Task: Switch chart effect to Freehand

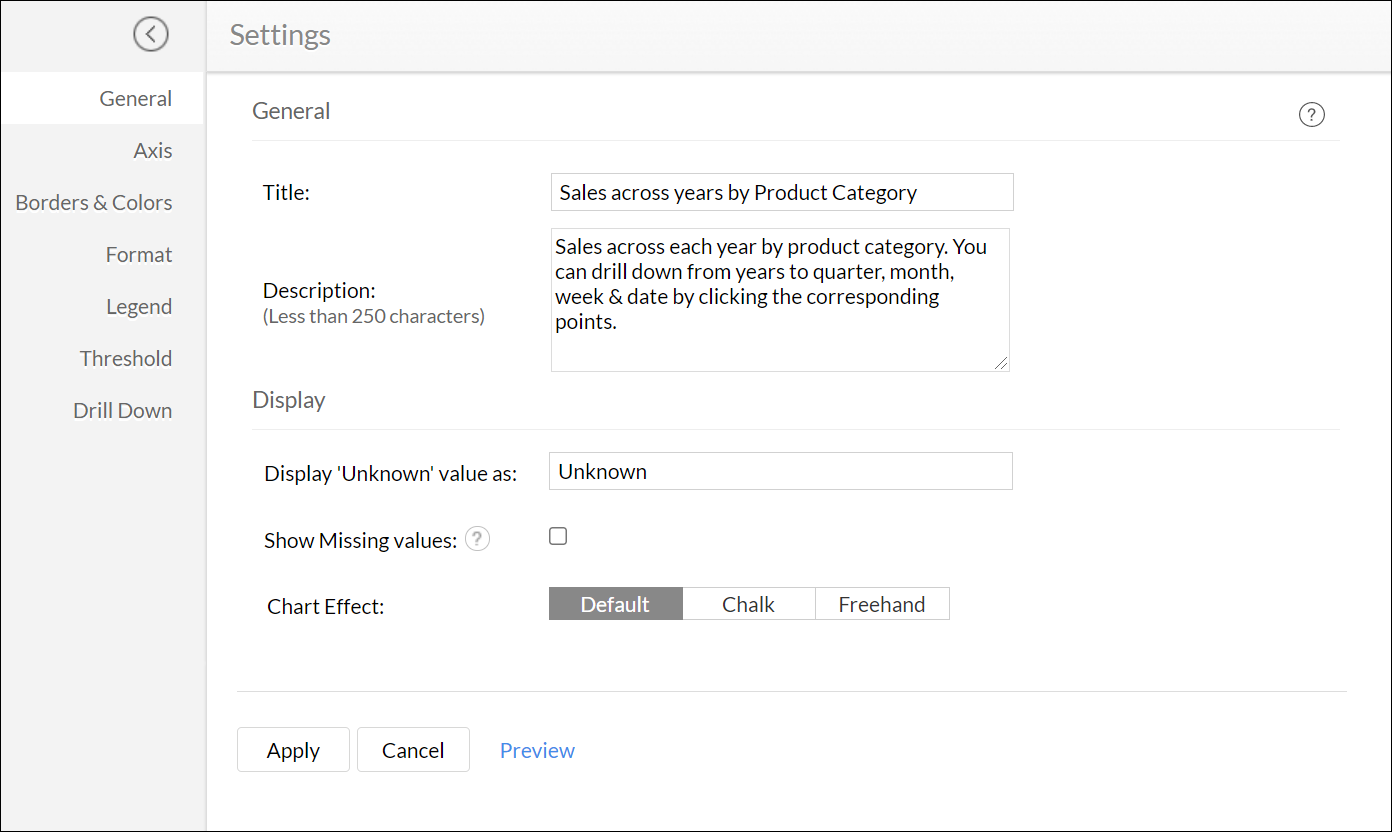Action: [x=882, y=603]
